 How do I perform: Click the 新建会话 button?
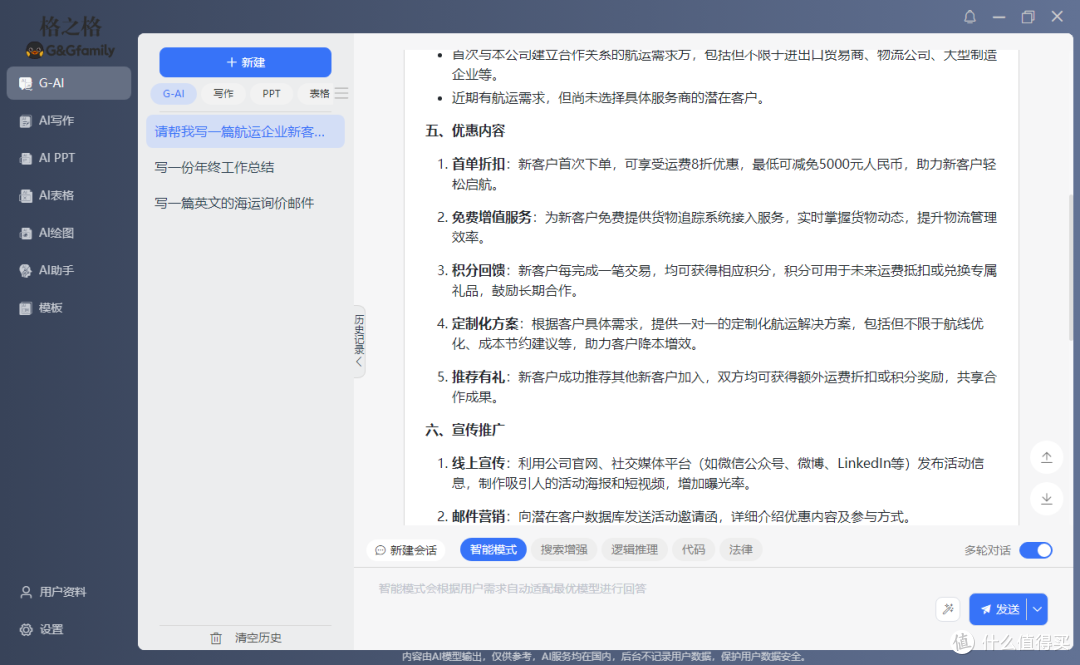point(406,550)
